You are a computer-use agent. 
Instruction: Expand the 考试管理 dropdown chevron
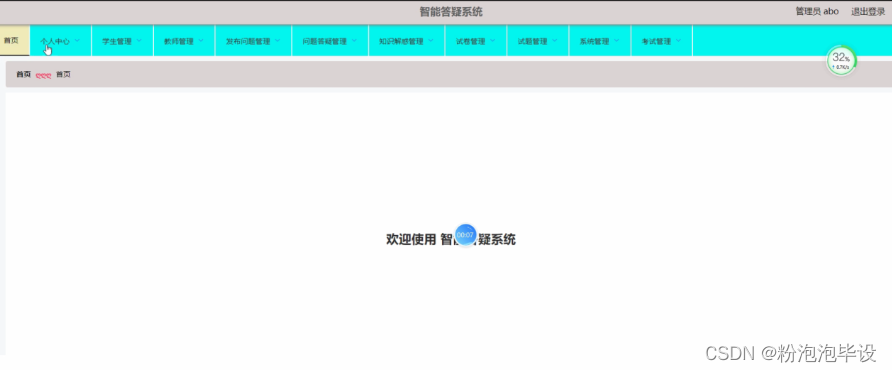point(679,40)
